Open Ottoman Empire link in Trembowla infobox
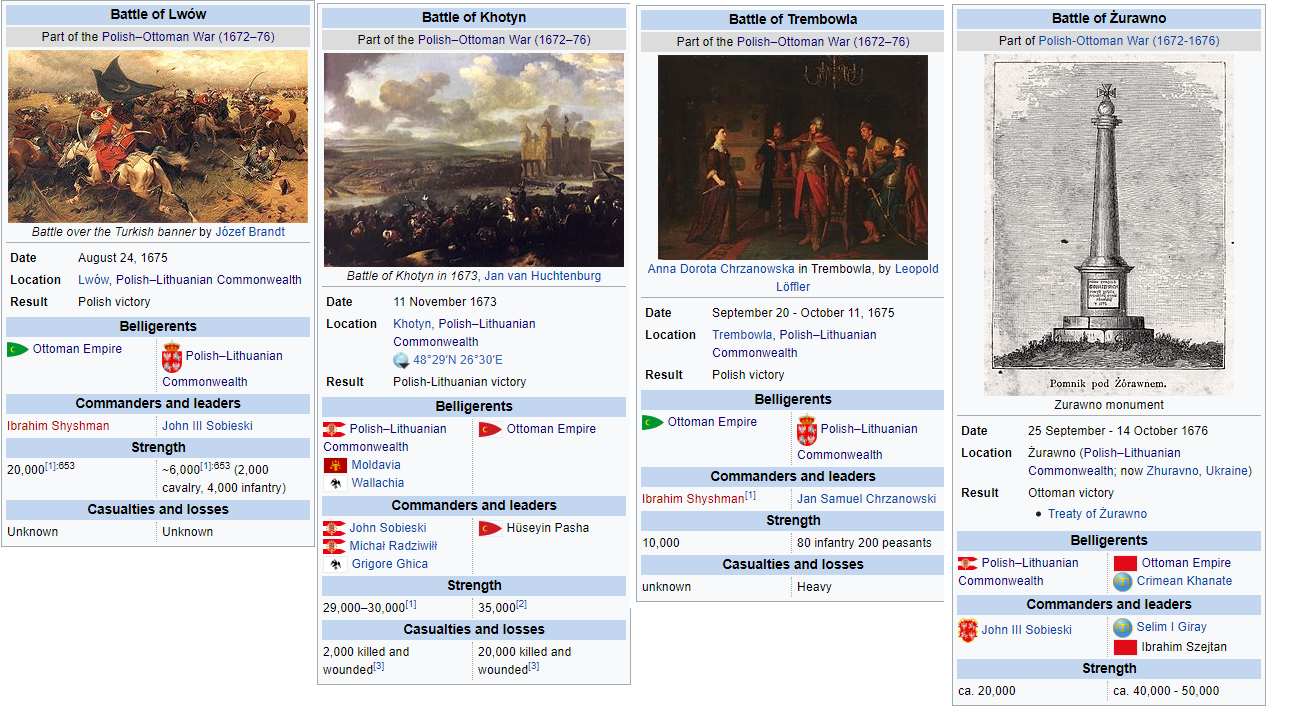This screenshot has height=721, width=1293. [712, 422]
